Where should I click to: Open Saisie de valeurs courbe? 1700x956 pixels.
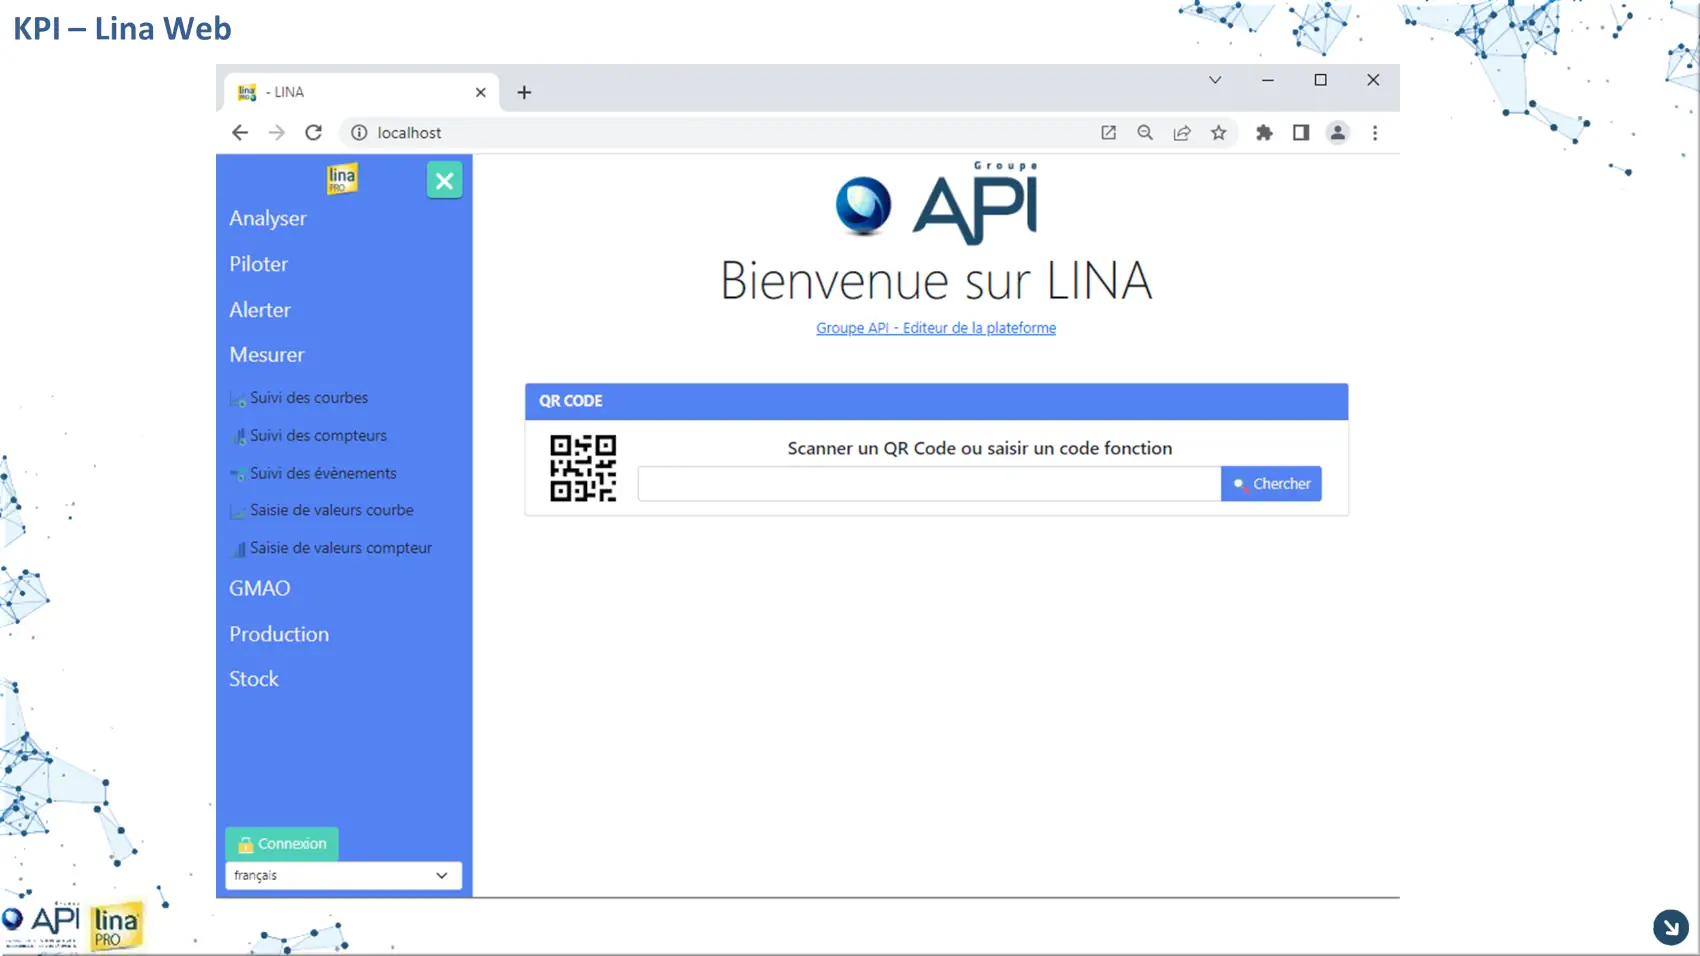(332, 510)
